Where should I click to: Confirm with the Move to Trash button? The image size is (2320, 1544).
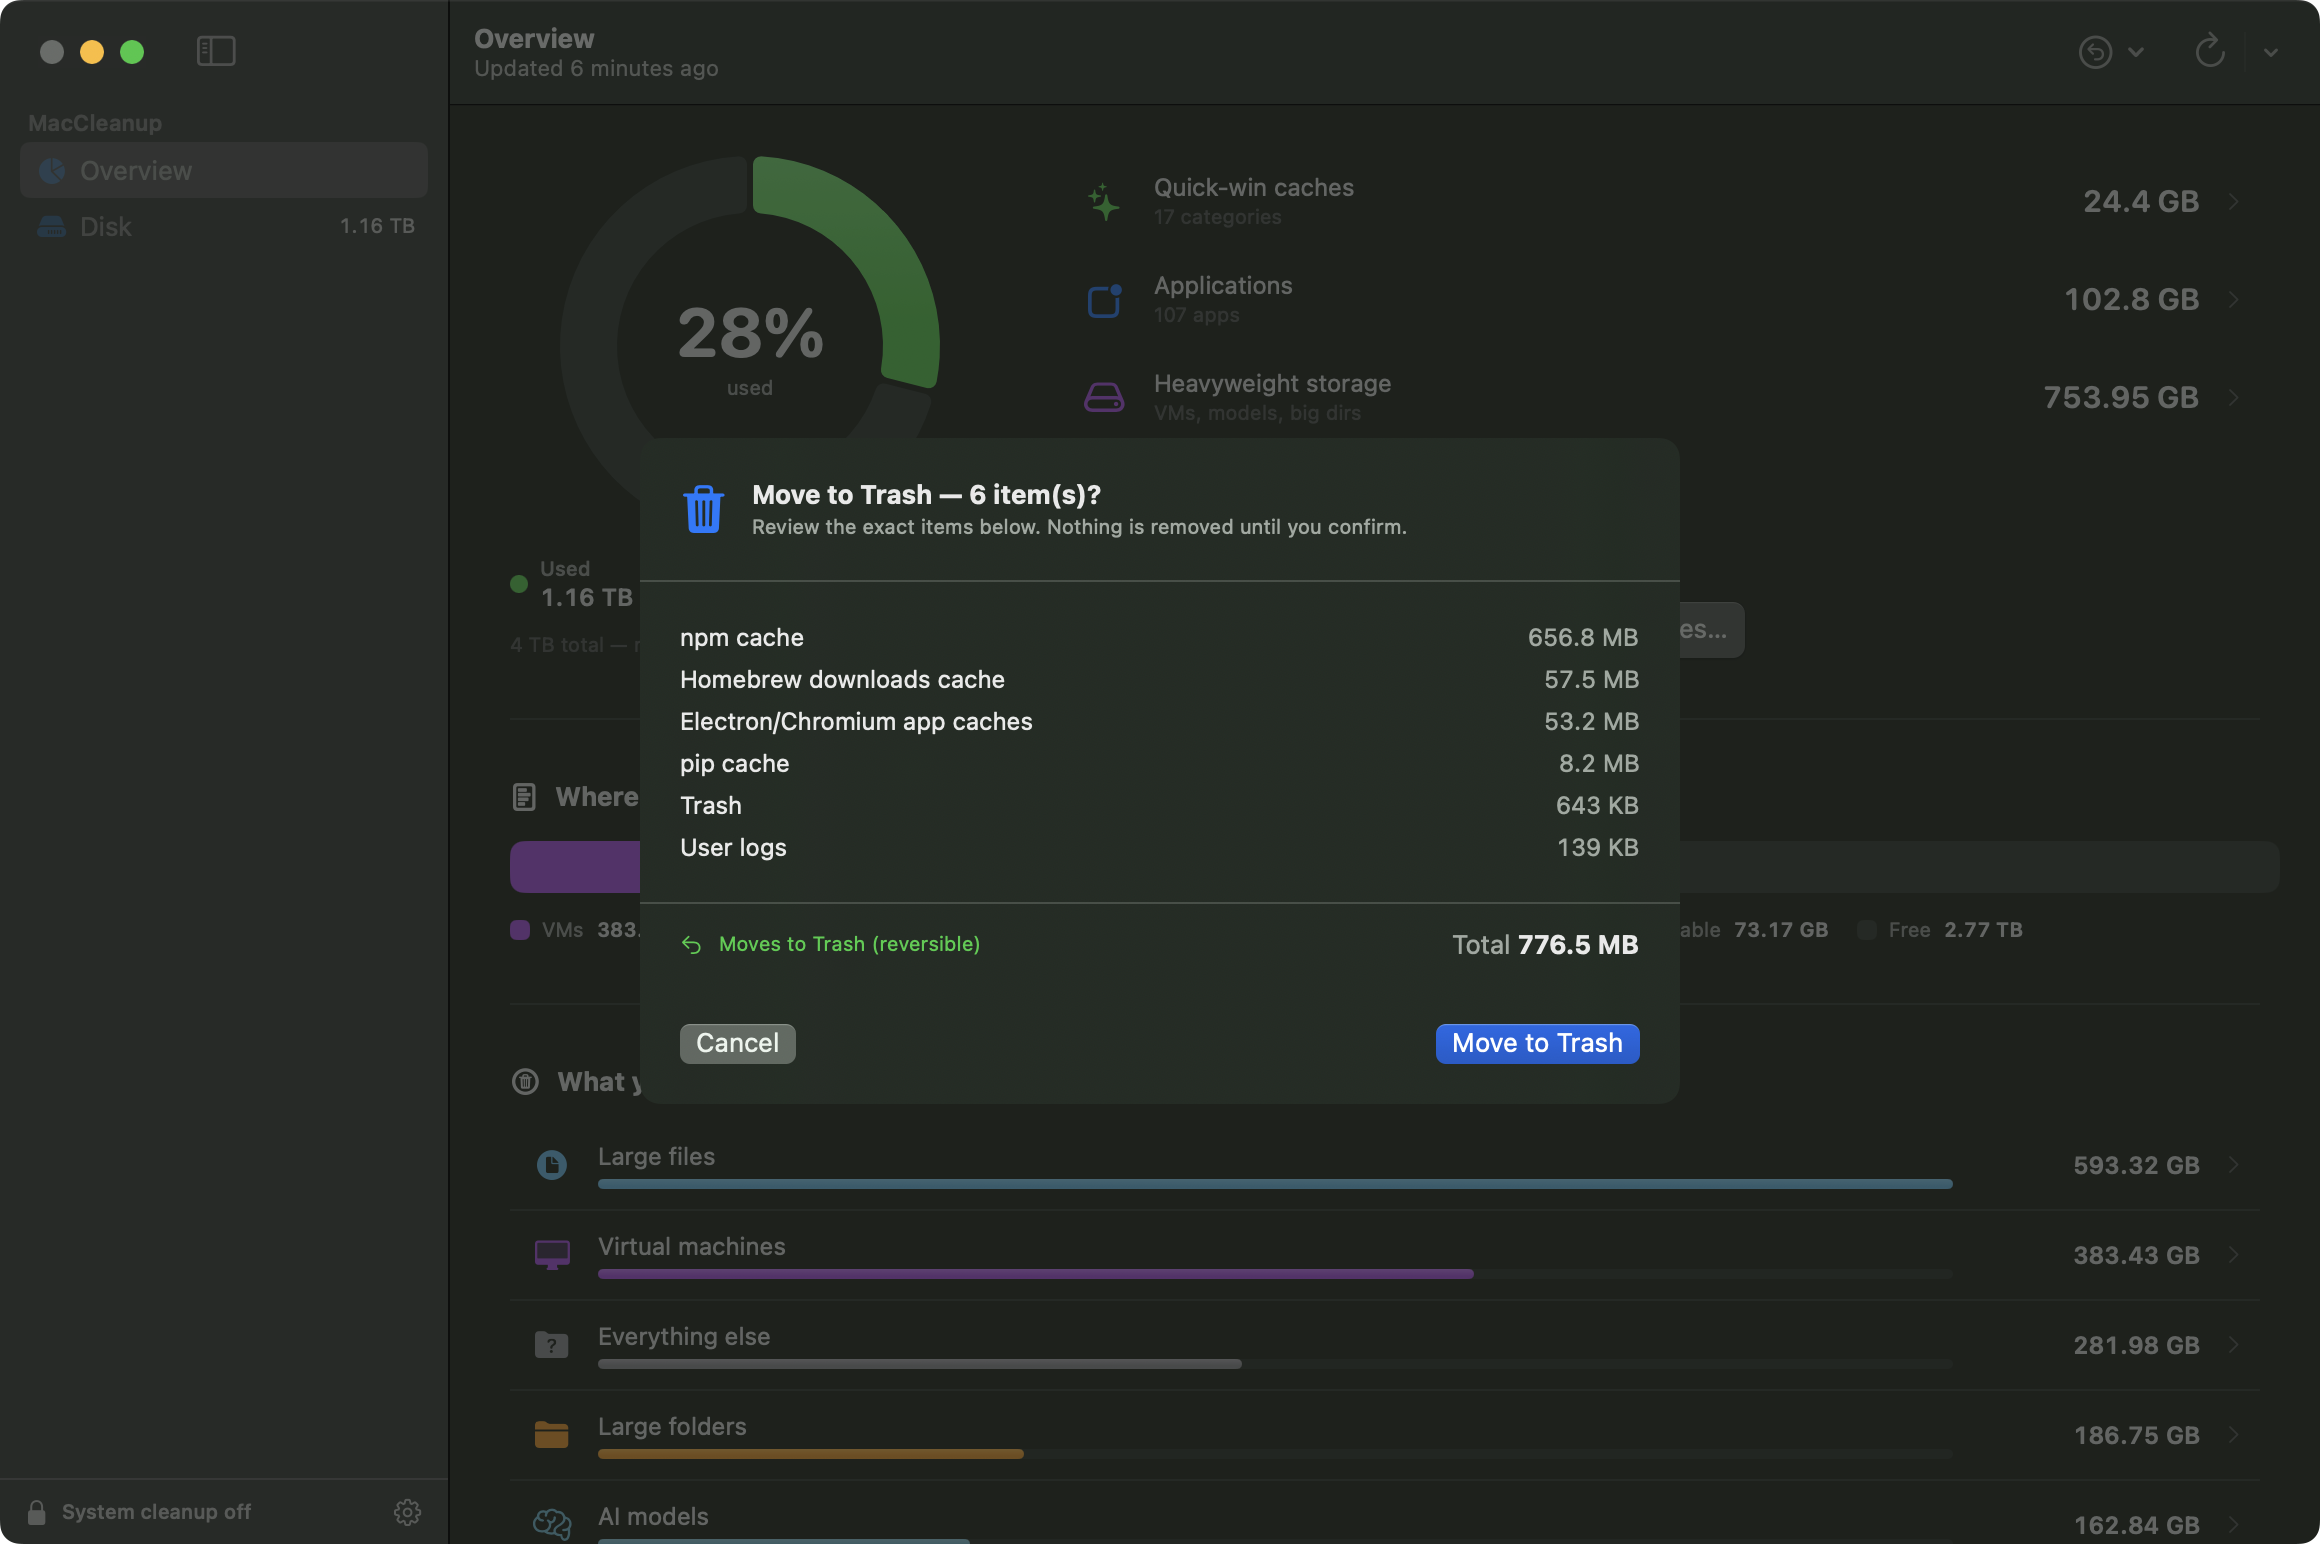coord(1537,1043)
